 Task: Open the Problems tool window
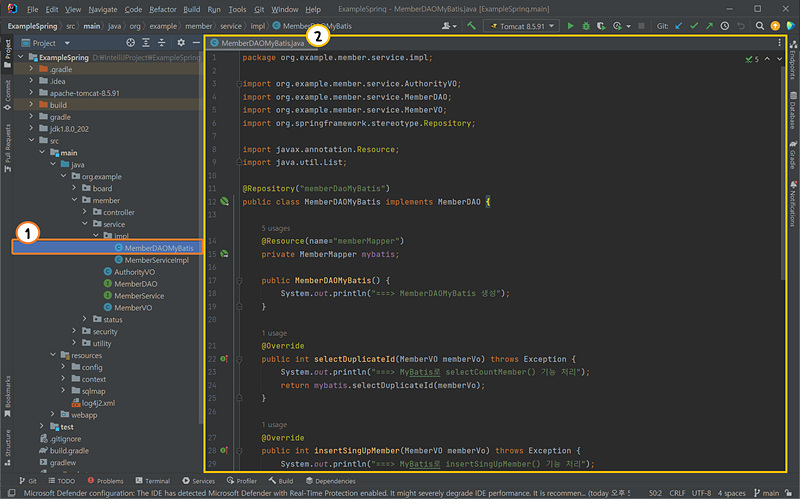click(x=105, y=481)
